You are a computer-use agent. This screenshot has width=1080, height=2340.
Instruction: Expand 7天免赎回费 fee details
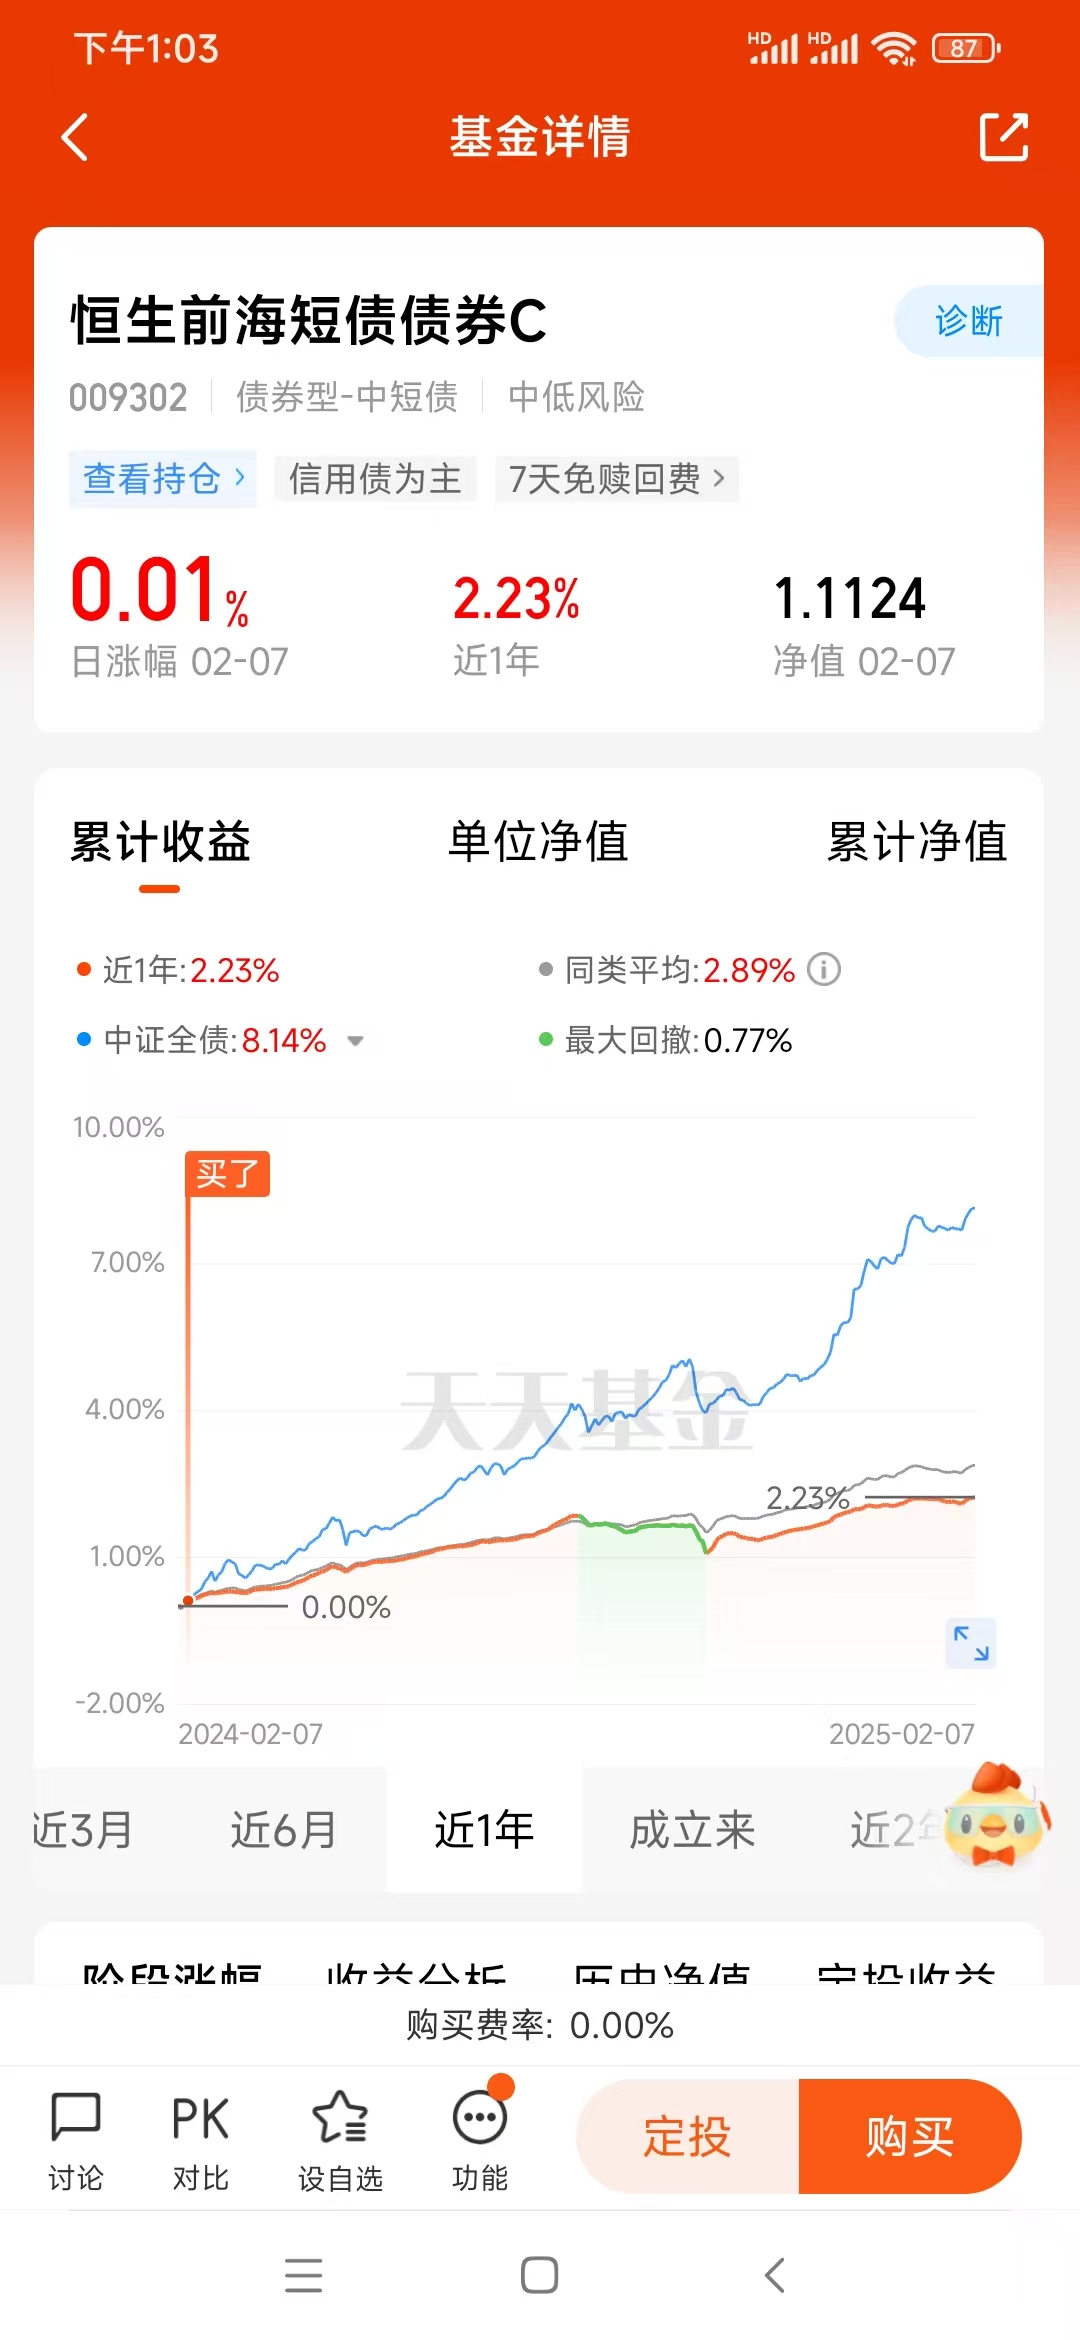[617, 479]
